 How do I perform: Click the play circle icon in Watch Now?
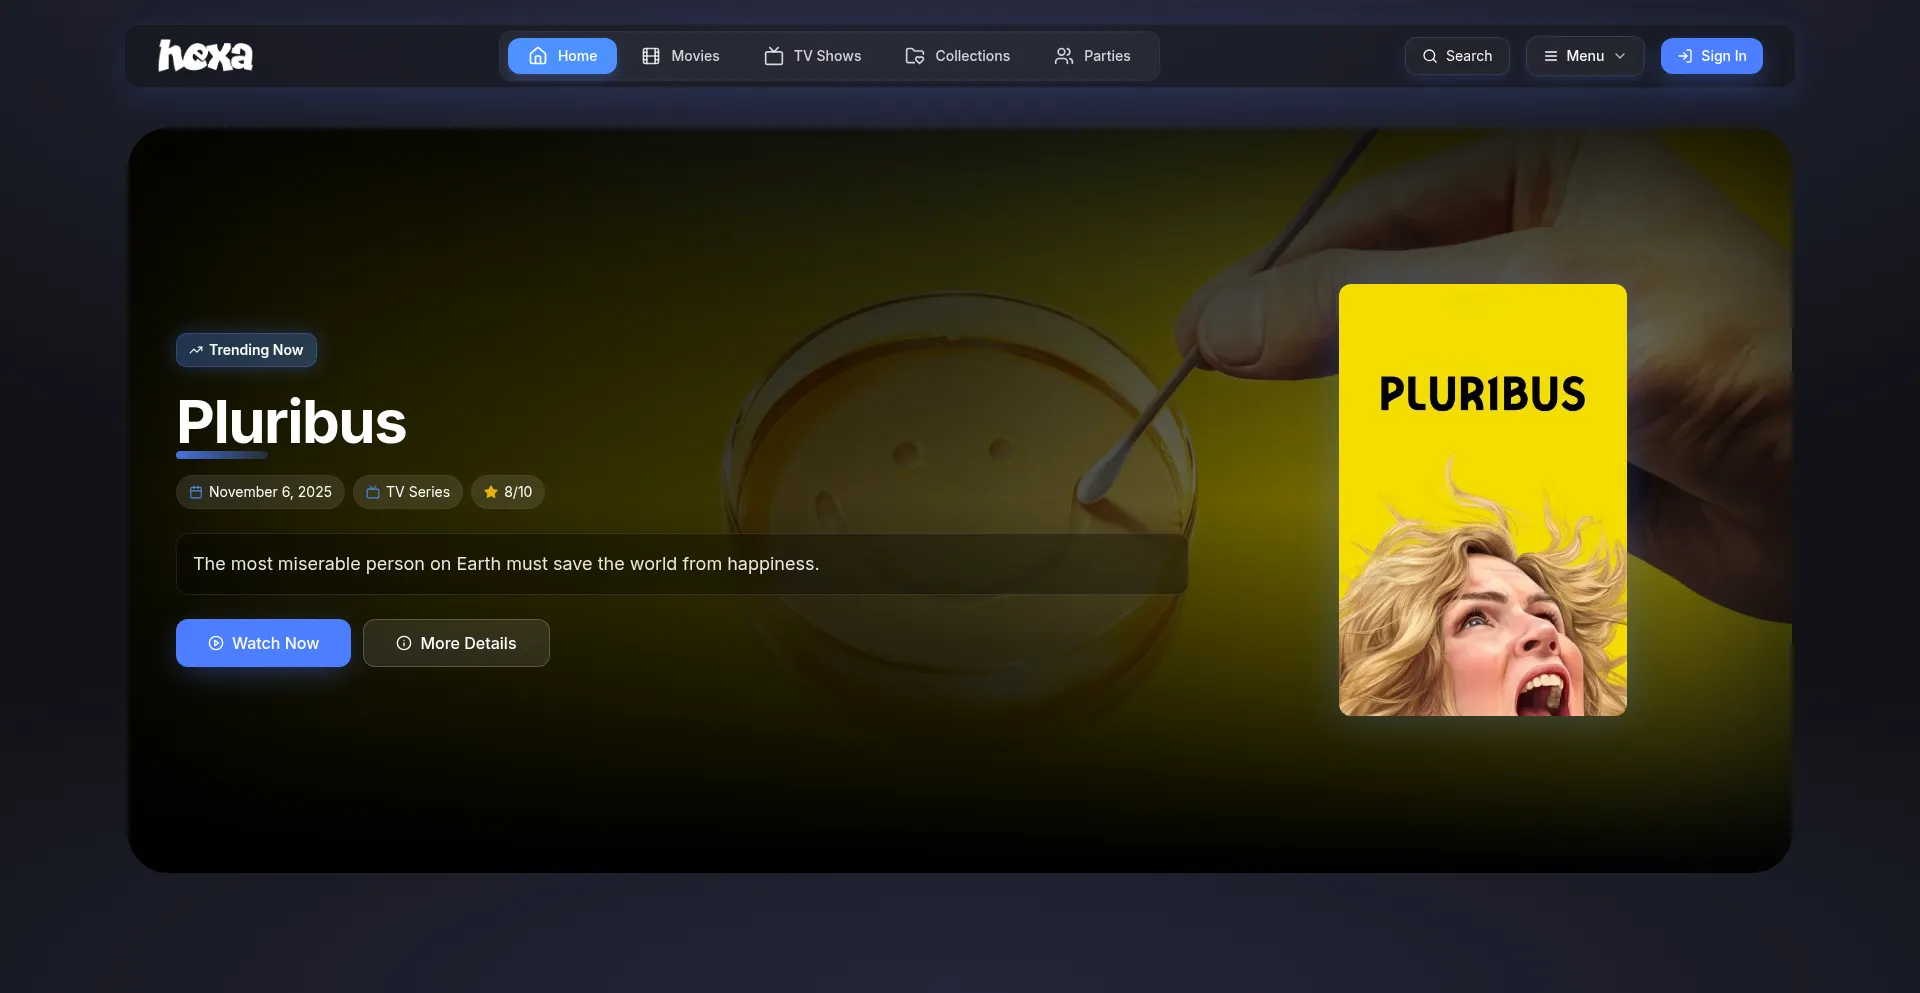(x=216, y=643)
